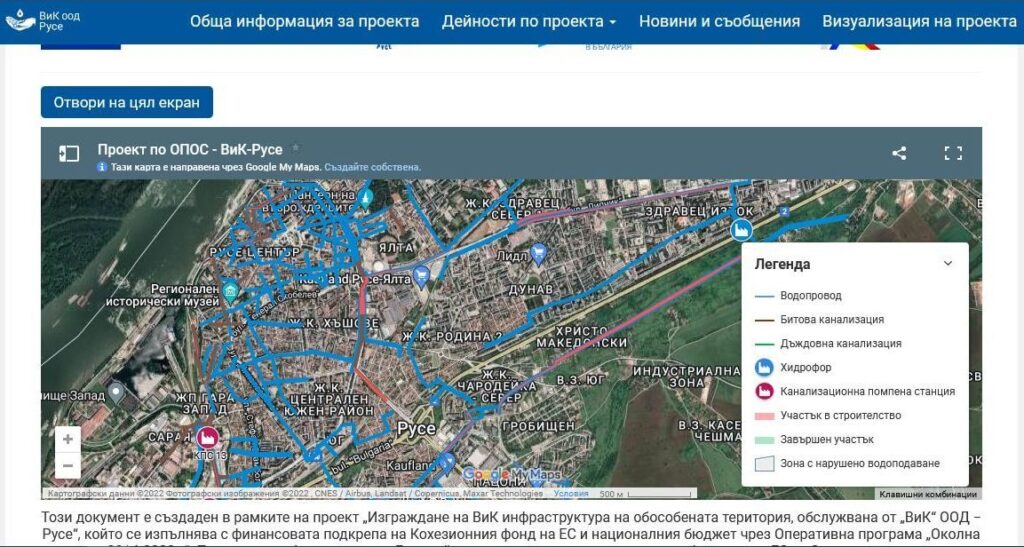The image size is (1024, 547).
Task: Select the КПС 13 pump station marker
Action: coord(208,437)
